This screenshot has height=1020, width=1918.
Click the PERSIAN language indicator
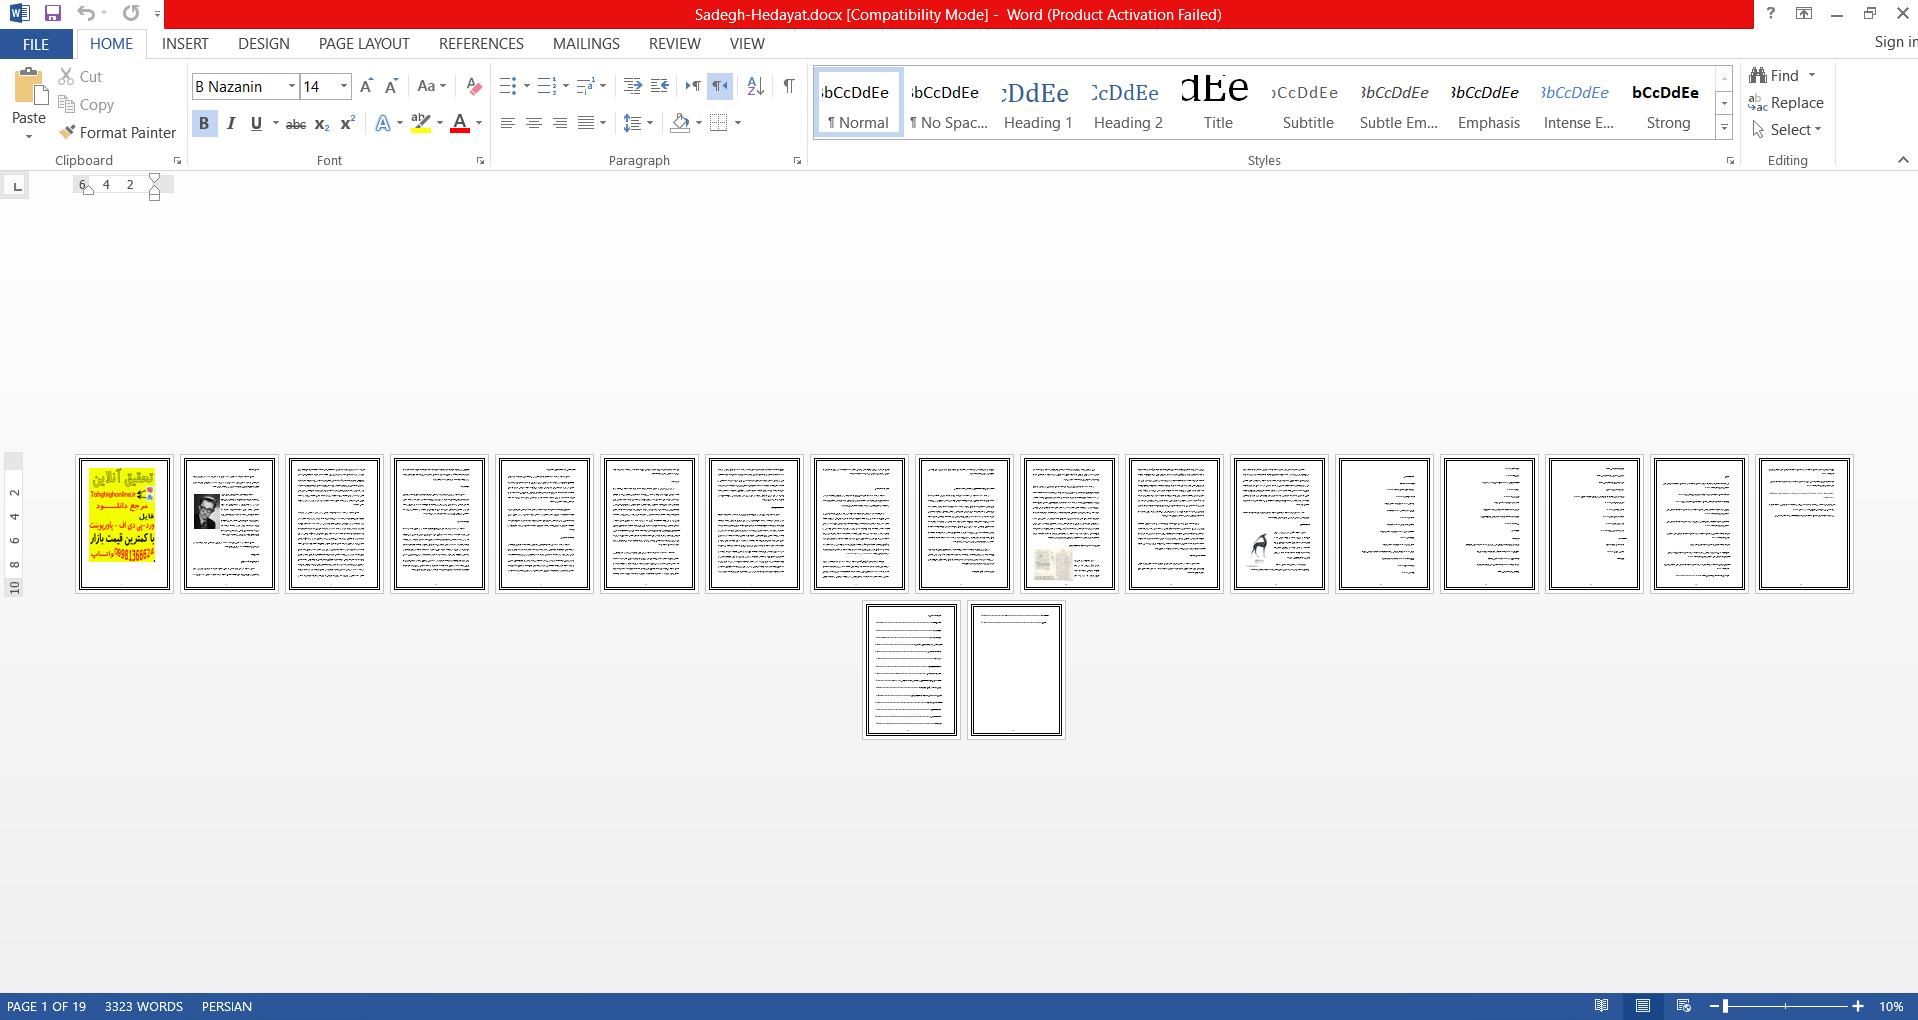[x=227, y=1006]
